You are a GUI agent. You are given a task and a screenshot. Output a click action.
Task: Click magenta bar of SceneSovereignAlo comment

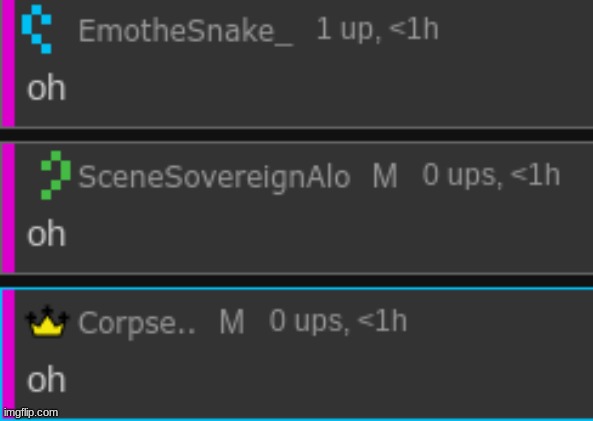[8, 208]
